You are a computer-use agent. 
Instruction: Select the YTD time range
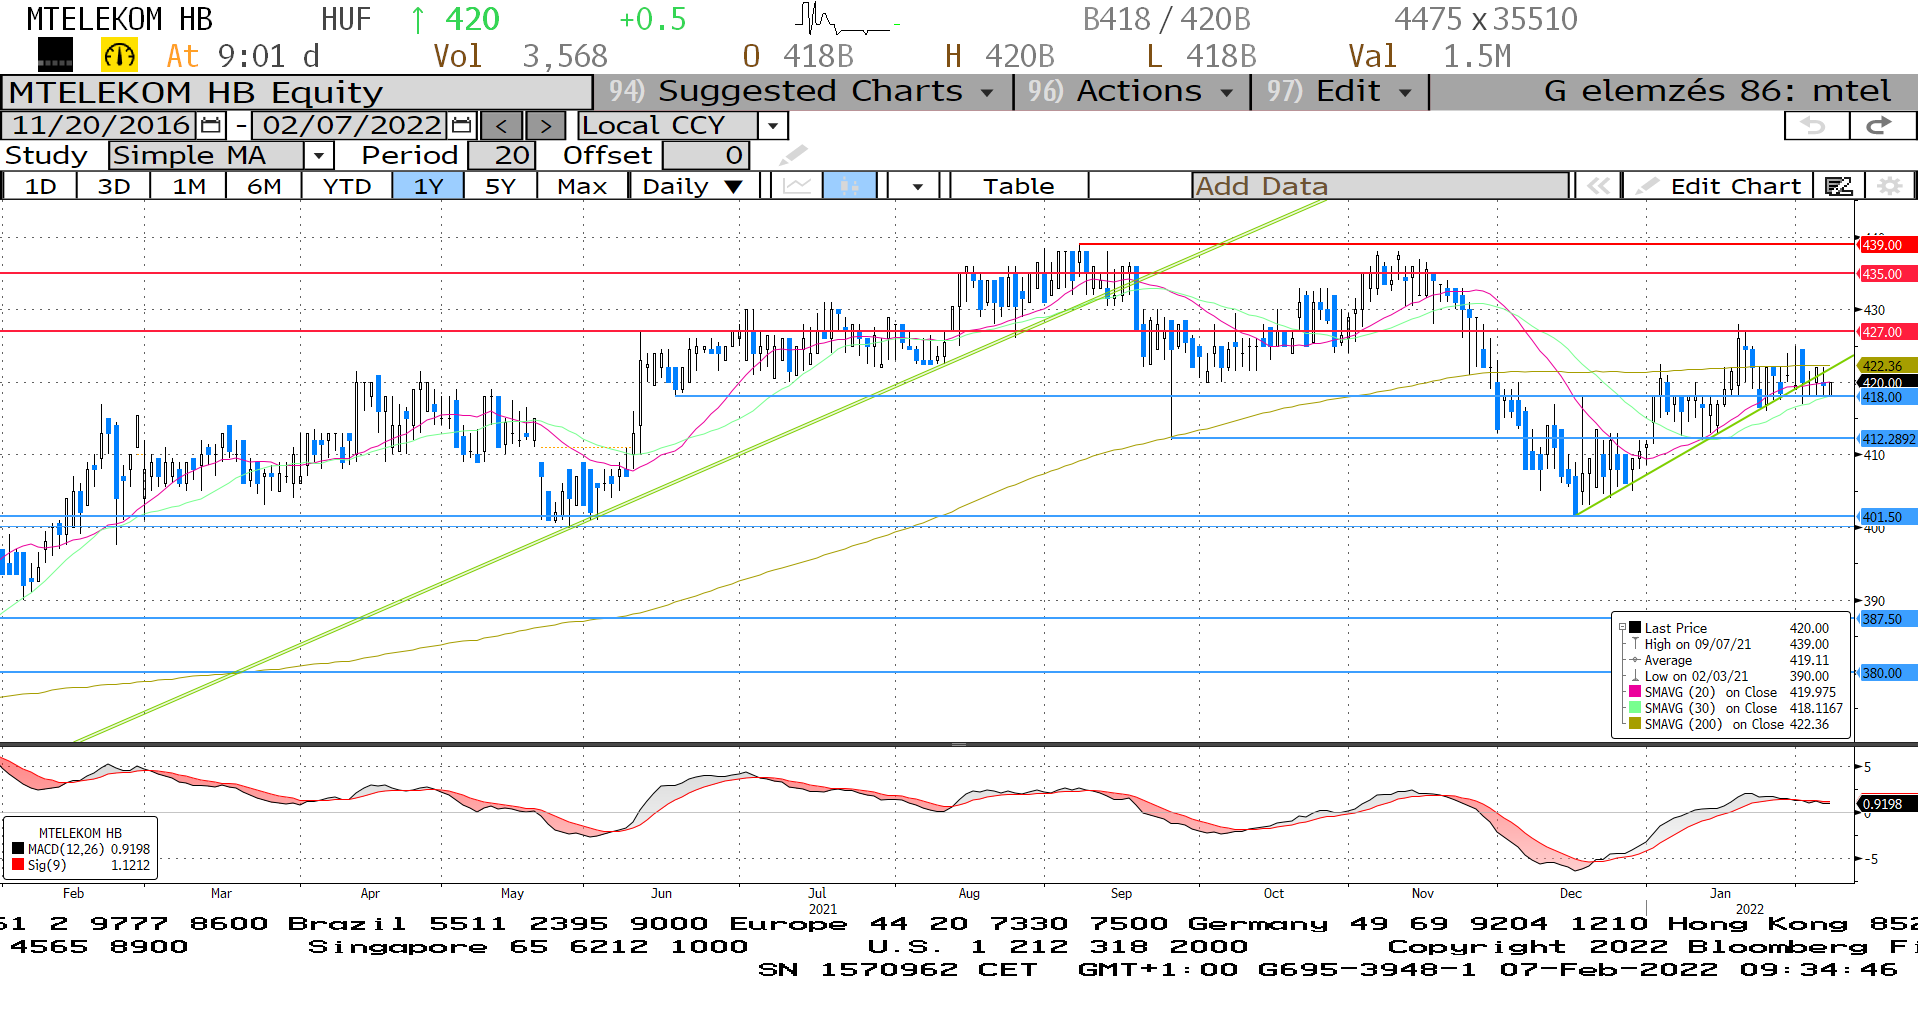tap(347, 186)
